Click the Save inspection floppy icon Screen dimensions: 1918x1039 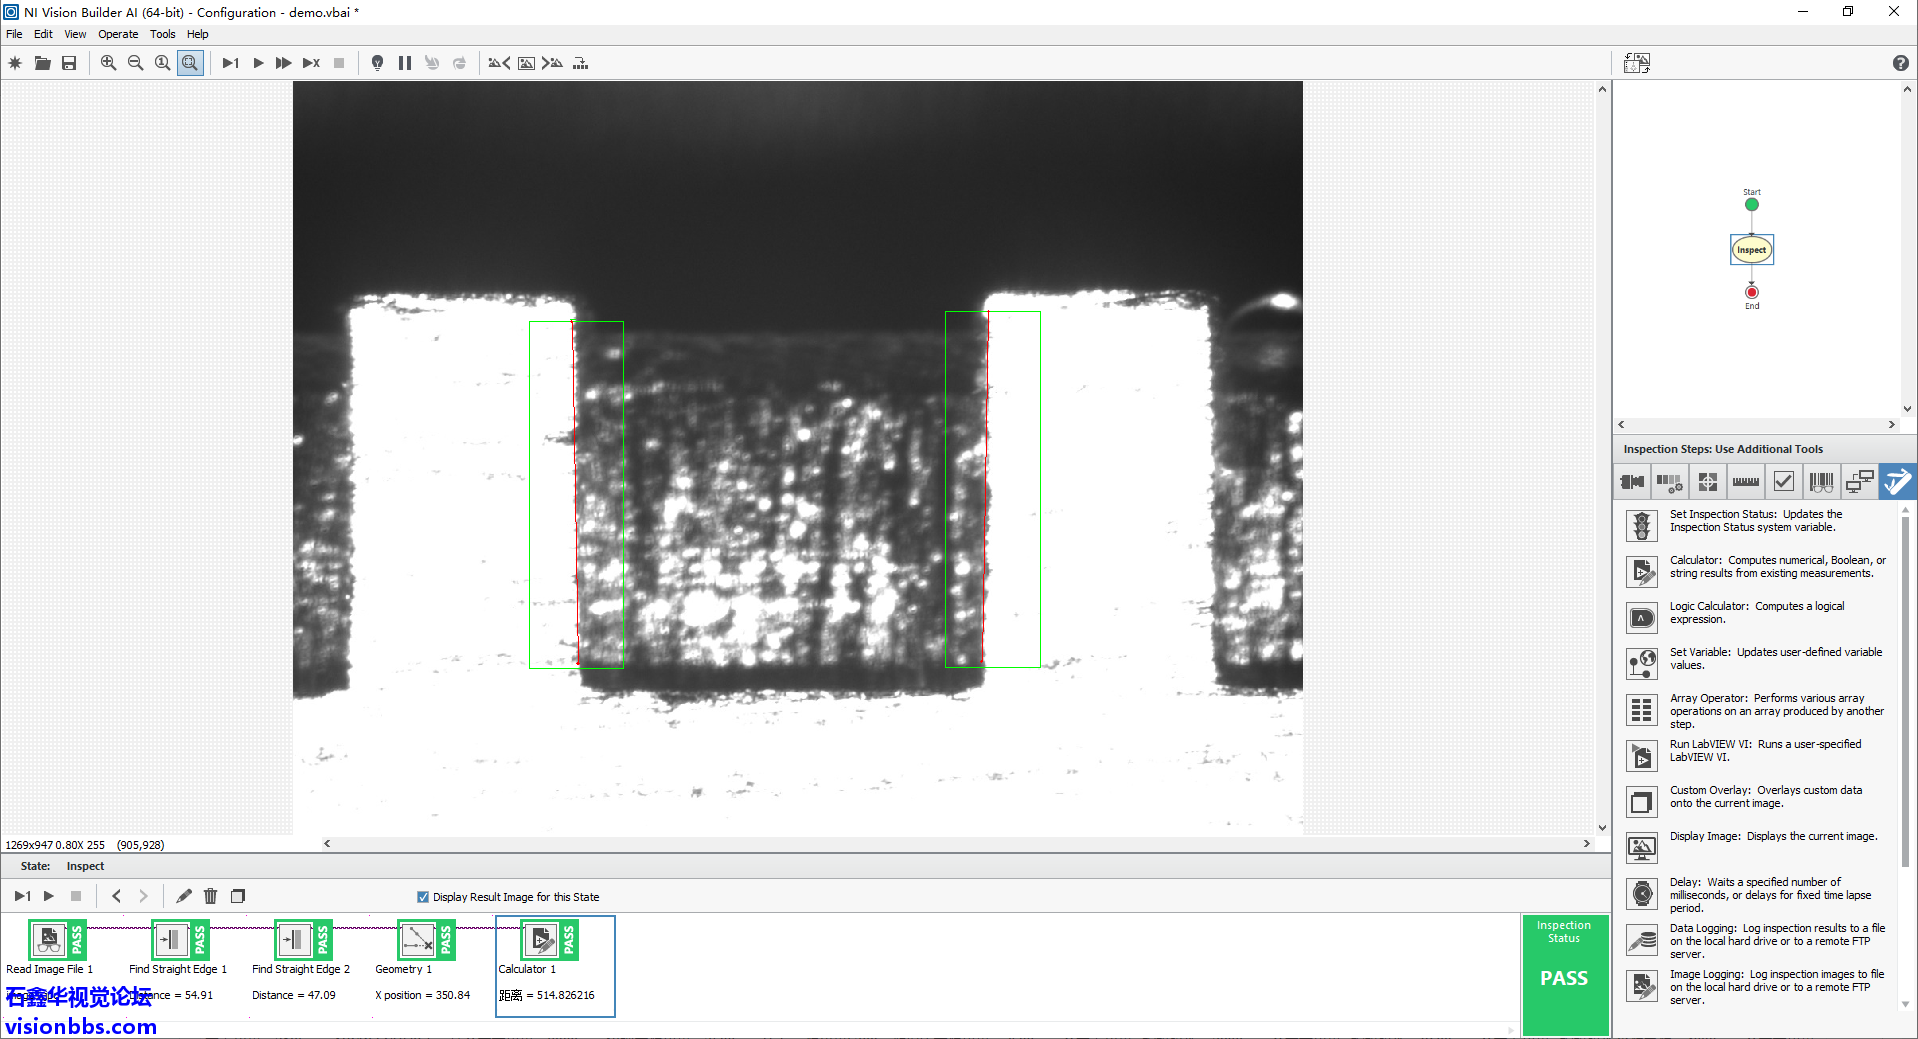(x=69, y=63)
